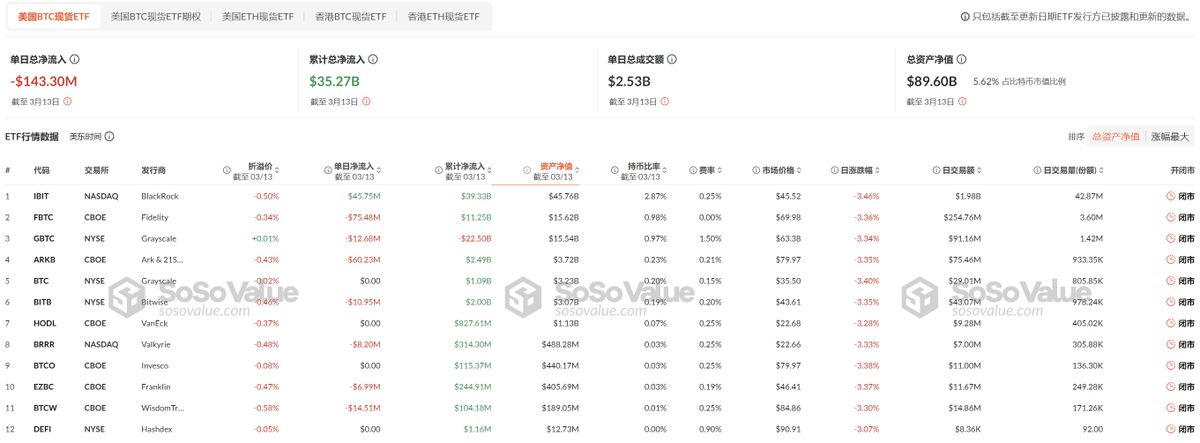Switch to 美国BTC现货ETF期权 tab

(x=155, y=17)
